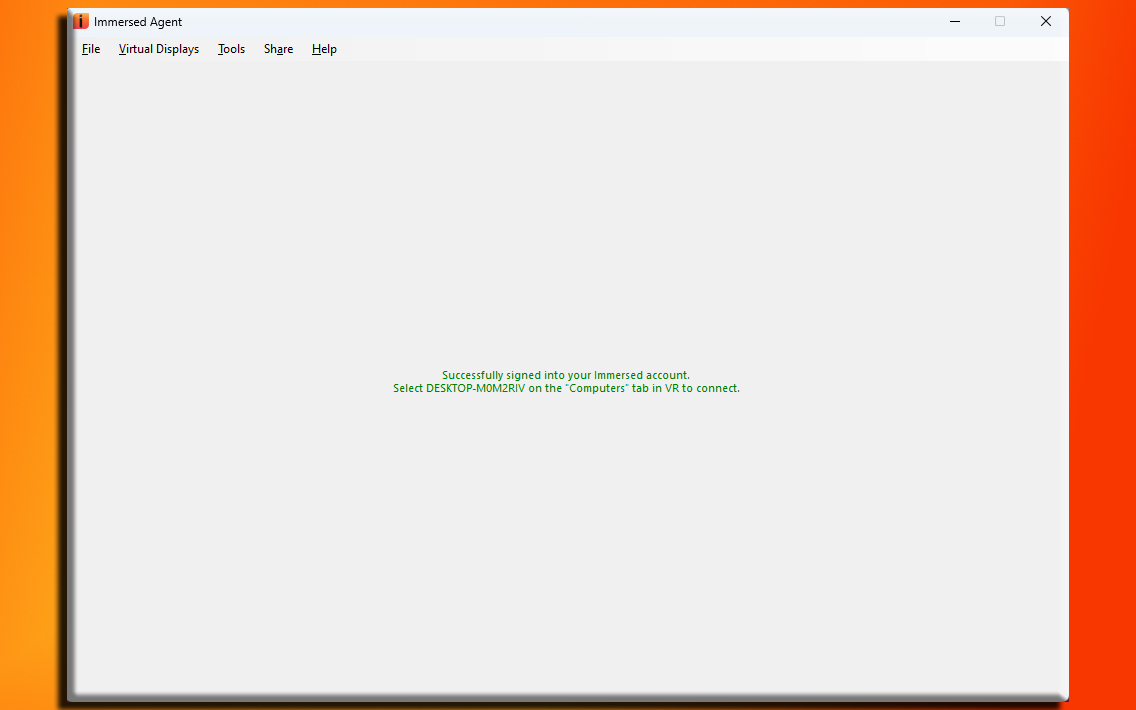Click the Immersed Agent app icon in title bar
Screen dimensions: 1136x710
81,22
